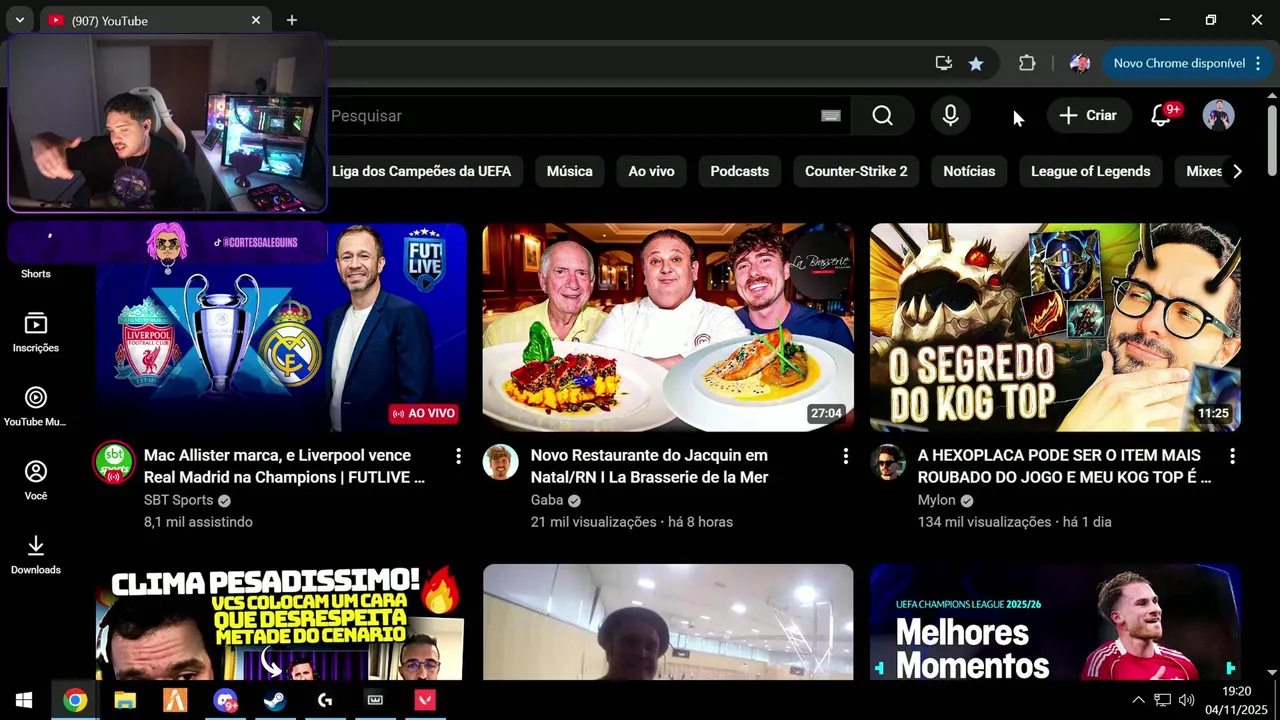Select the League of Legends chip
1280x720 pixels.
pyautogui.click(x=1090, y=171)
